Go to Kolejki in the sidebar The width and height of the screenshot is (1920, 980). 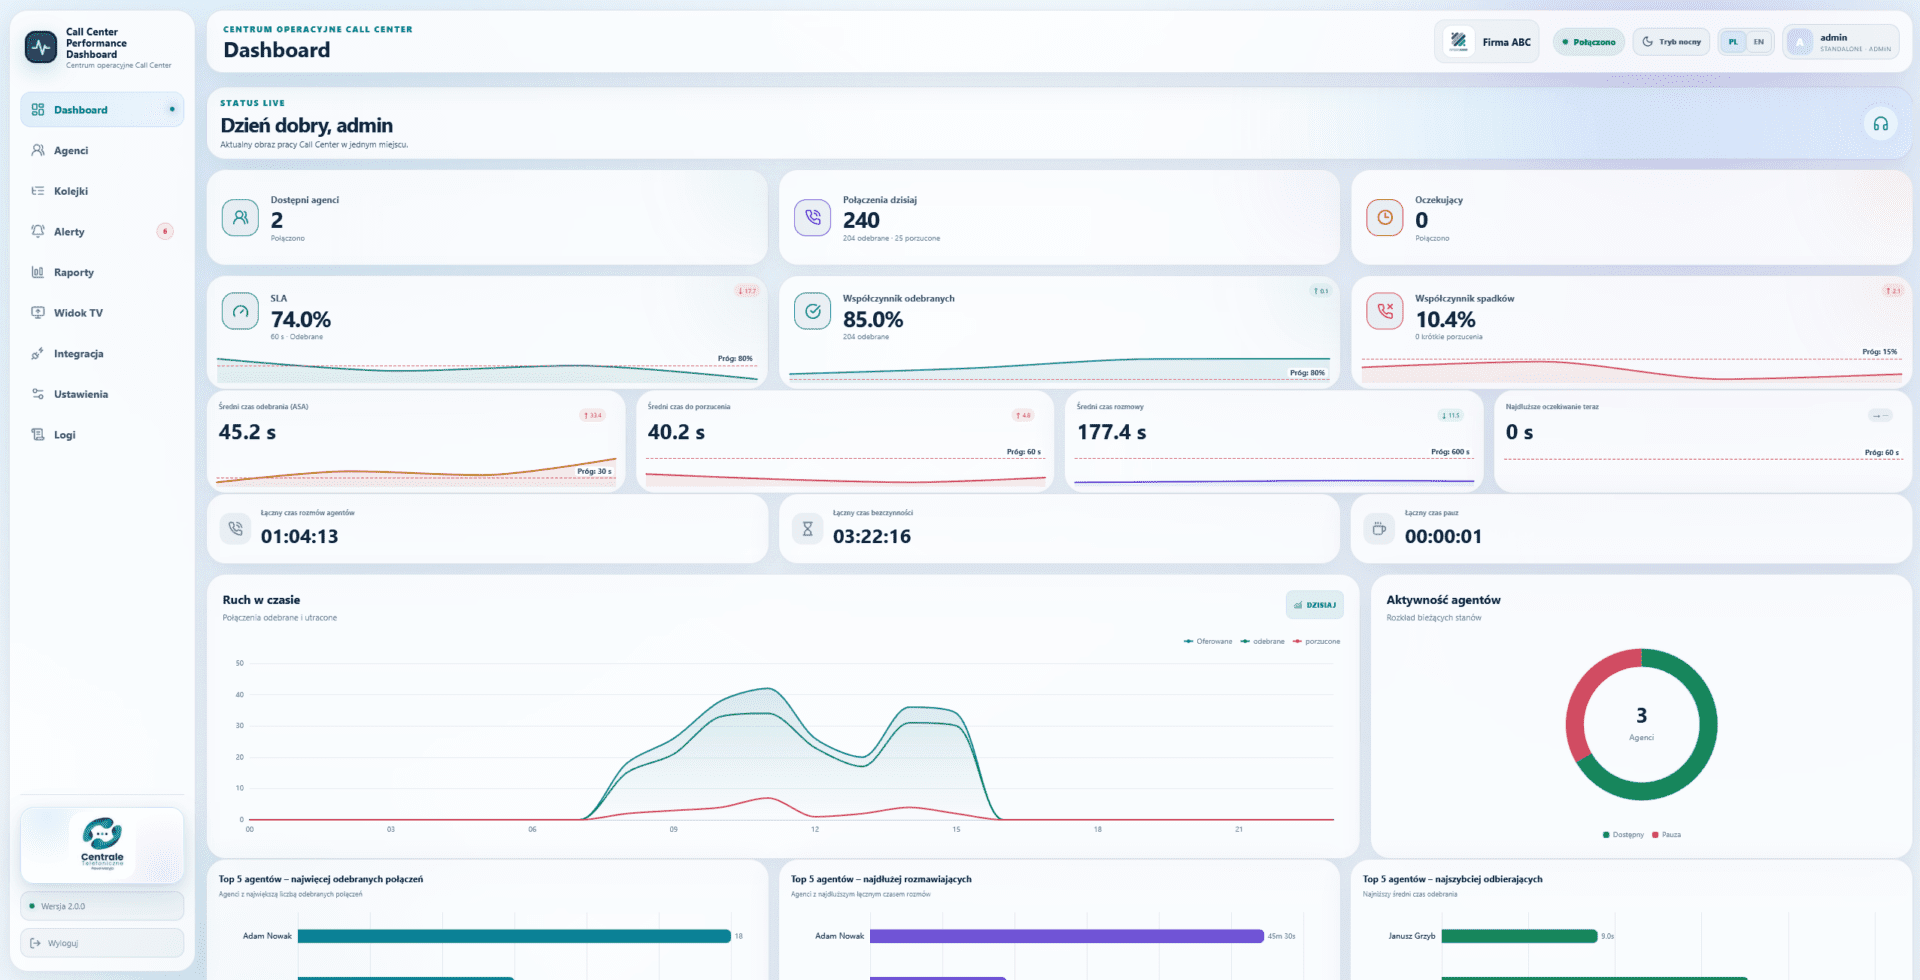[102, 191]
